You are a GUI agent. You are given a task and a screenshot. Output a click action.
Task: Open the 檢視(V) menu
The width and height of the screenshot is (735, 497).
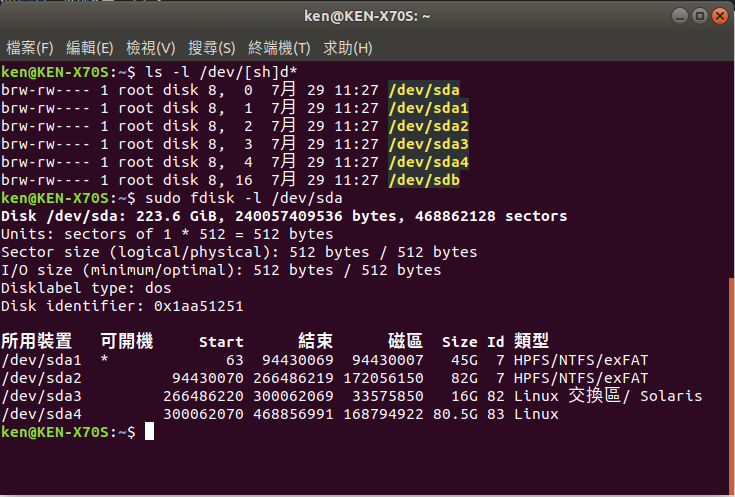pos(150,48)
